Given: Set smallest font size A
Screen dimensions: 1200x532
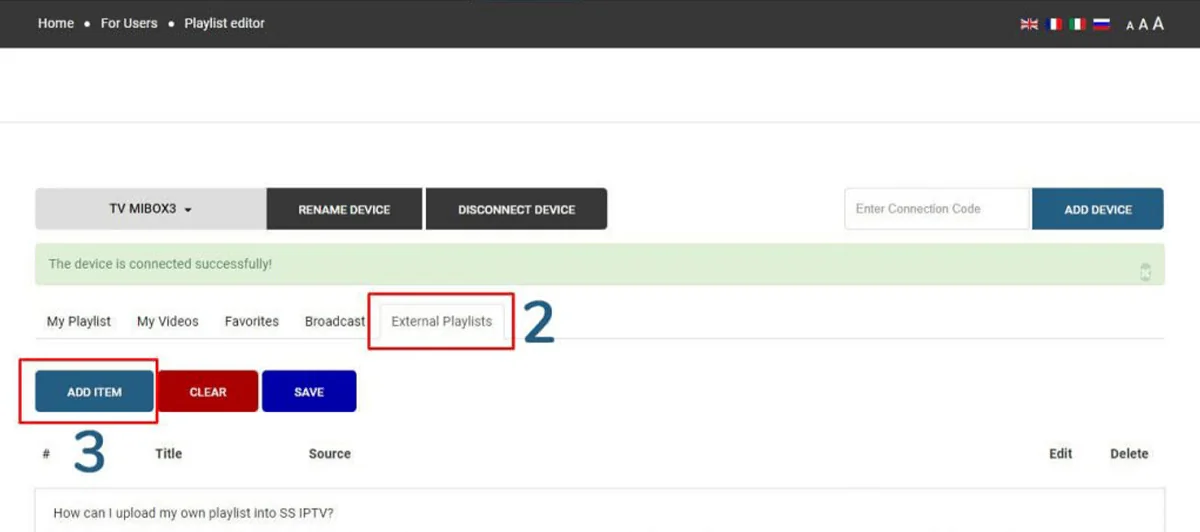Looking at the screenshot, I should coord(1130,26).
